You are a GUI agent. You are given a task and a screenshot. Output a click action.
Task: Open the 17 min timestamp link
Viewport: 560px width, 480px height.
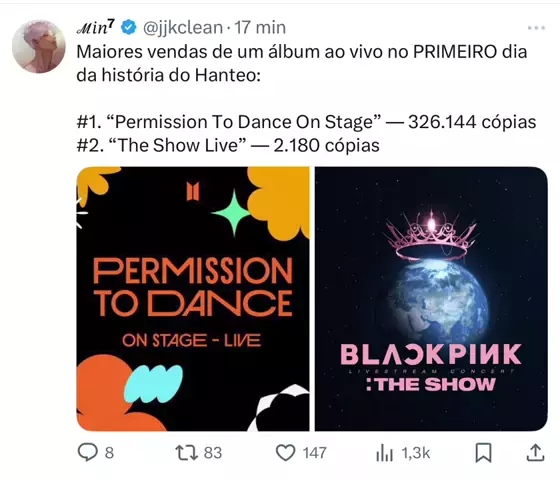(x=260, y=28)
